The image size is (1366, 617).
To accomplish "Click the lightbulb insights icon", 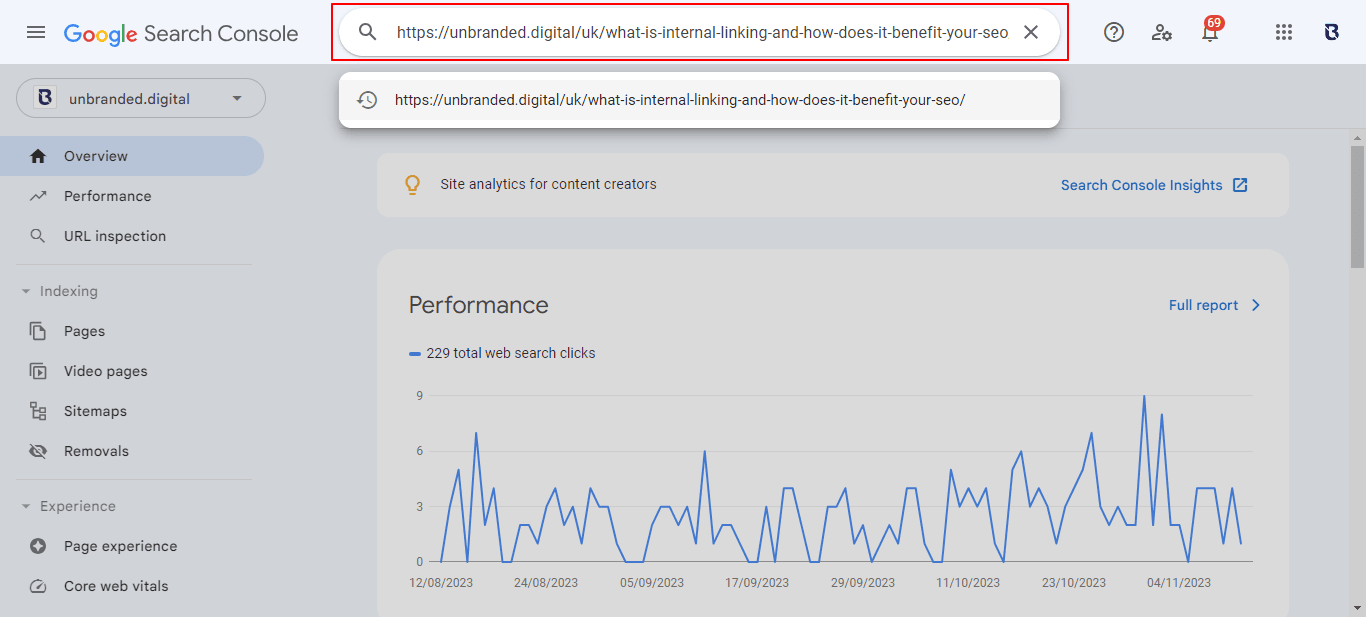I will click(x=411, y=185).
